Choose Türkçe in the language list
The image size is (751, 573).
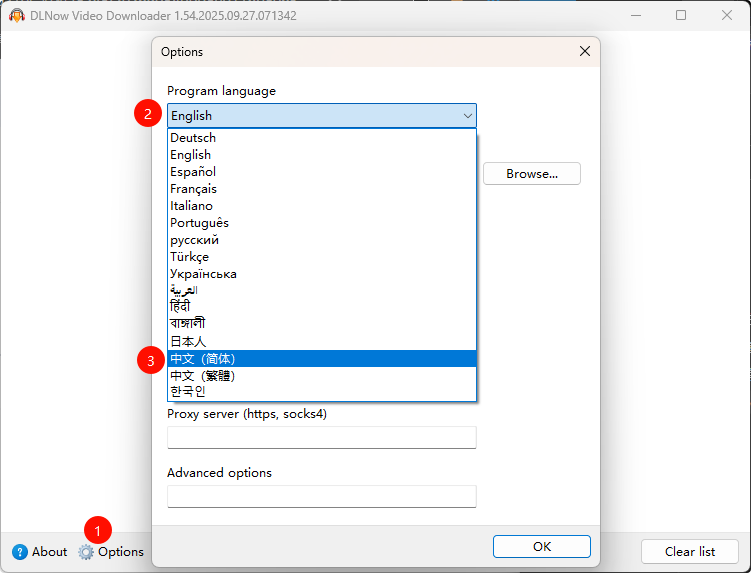pyautogui.click(x=322, y=257)
